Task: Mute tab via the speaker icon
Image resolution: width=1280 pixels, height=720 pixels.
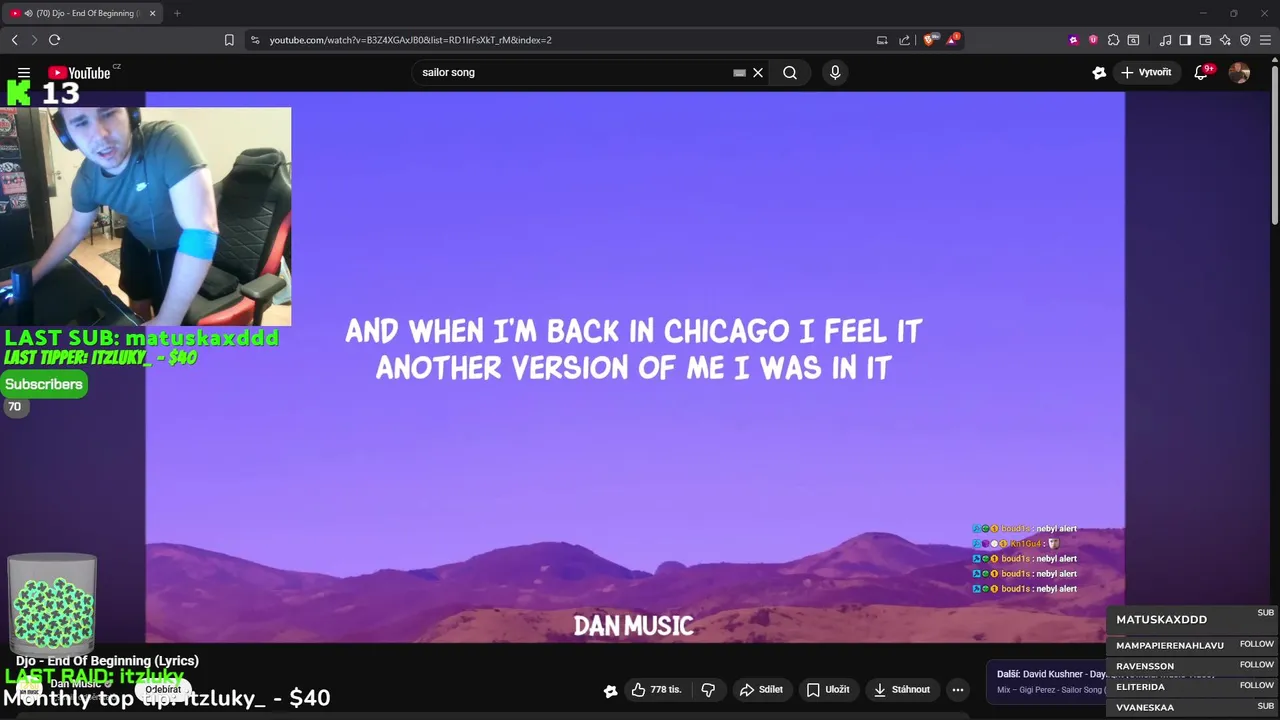Action: coord(27,13)
